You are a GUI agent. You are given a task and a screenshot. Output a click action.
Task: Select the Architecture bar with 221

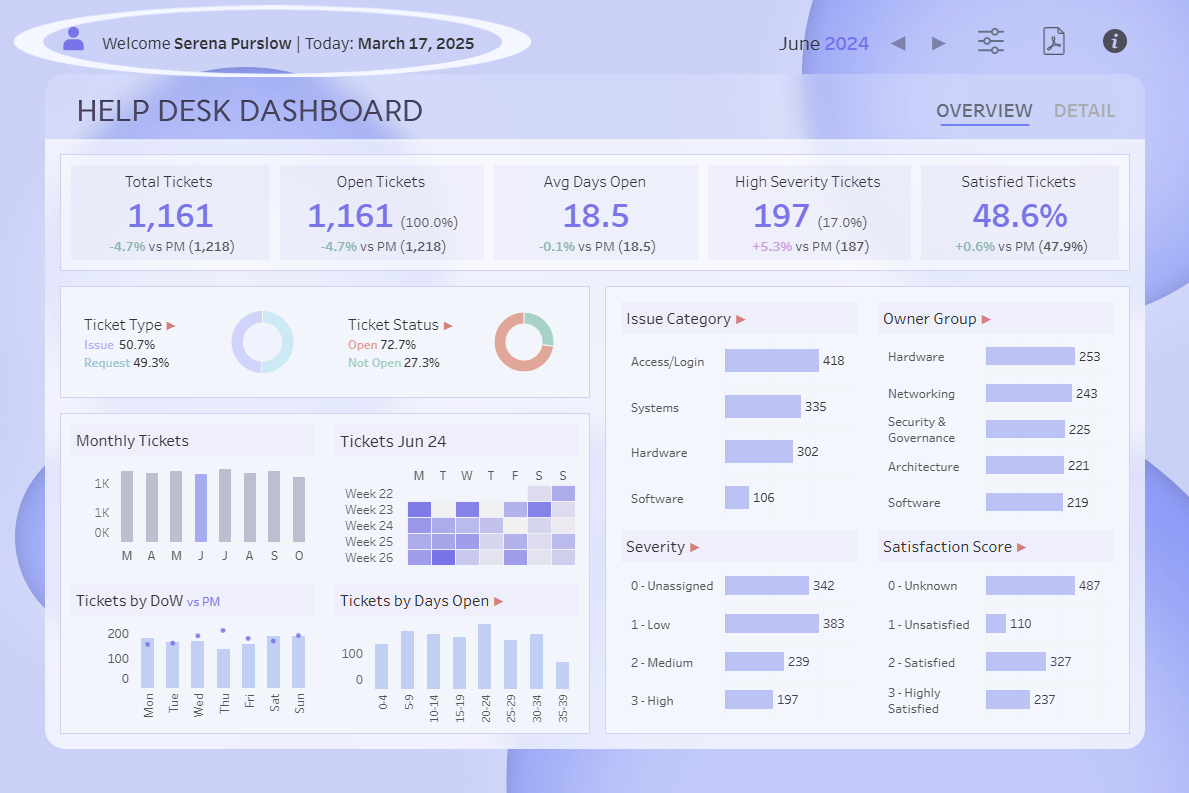(x=1025, y=465)
